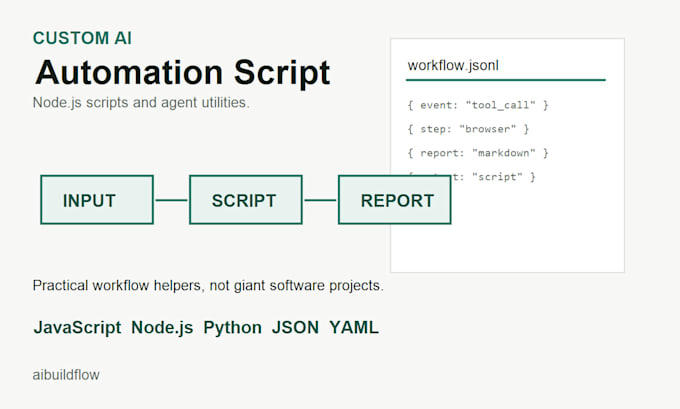This screenshot has width=680, height=409.
Task: Click the REPORT box in the diagram
Action: tap(395, 200)
